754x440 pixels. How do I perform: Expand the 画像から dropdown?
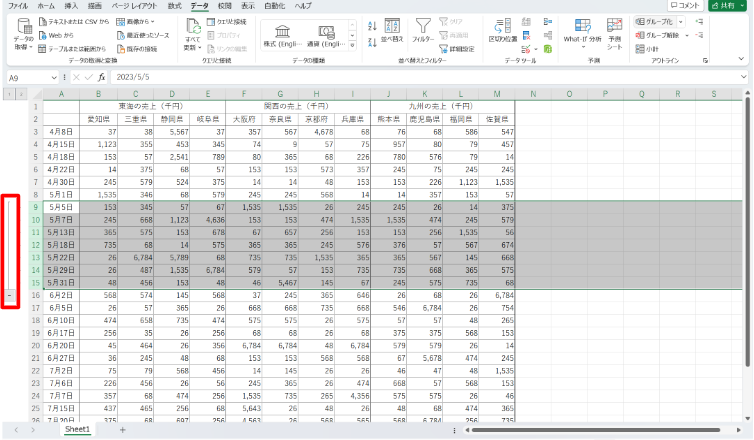tap(153, 22)
